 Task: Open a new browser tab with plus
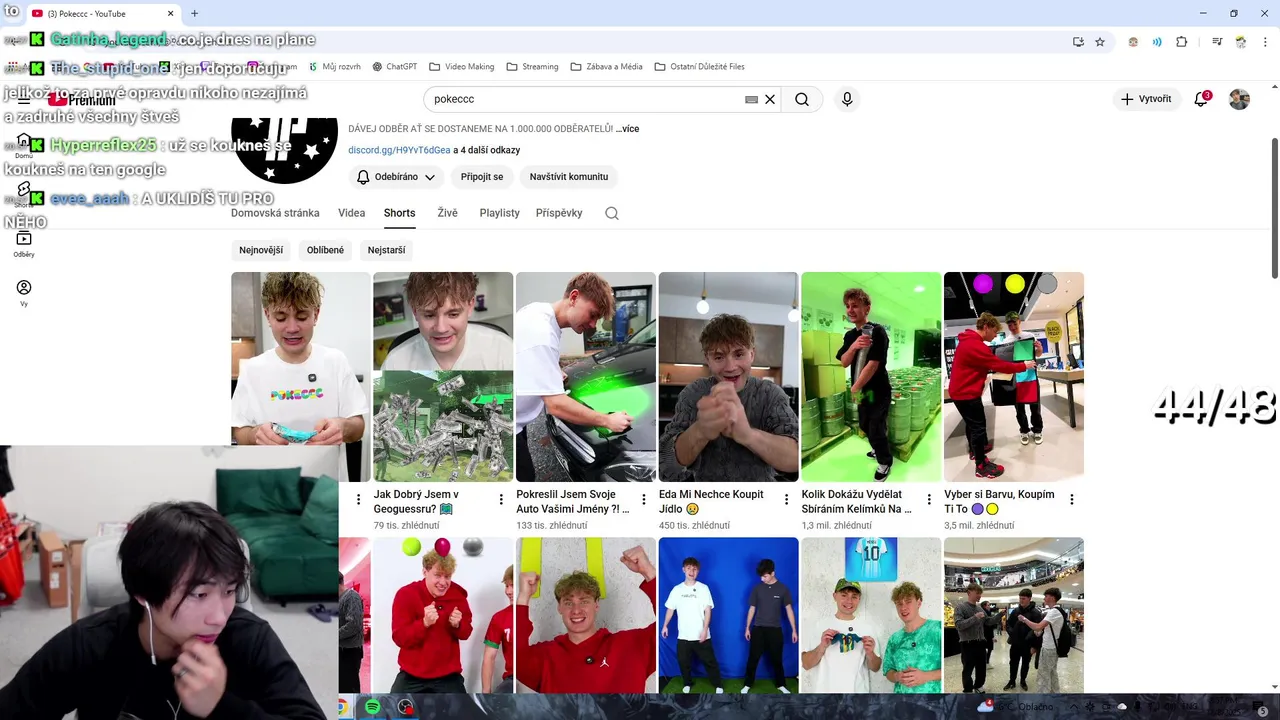pyautogui.click(x=194, y=14)
